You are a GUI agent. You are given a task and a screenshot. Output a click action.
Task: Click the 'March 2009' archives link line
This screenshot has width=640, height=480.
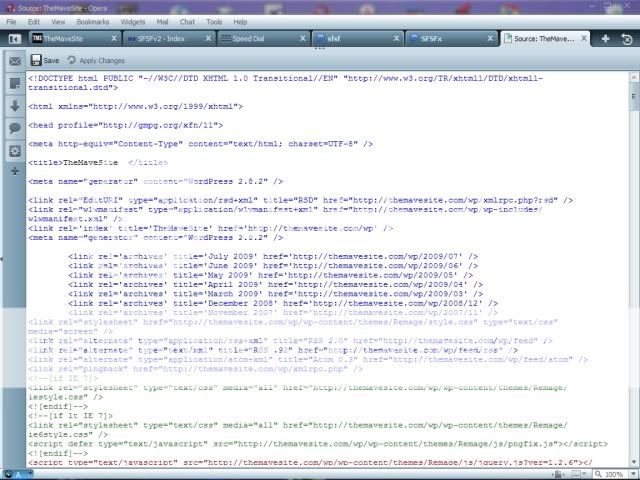pyautogui.click(x=276, y=294)
